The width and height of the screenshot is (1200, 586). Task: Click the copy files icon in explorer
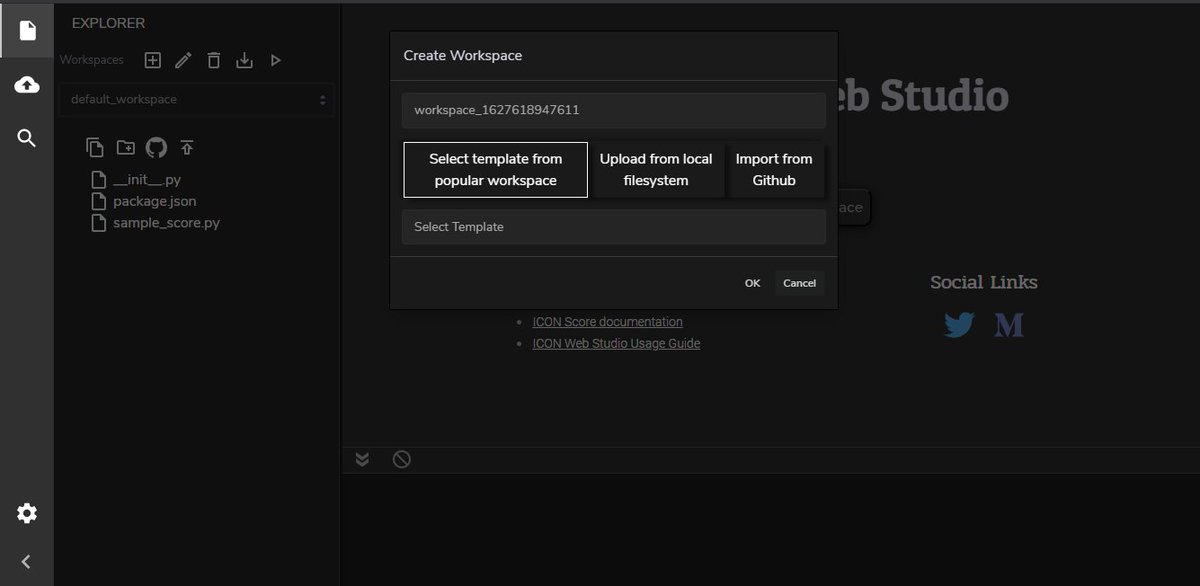(95, 148)
